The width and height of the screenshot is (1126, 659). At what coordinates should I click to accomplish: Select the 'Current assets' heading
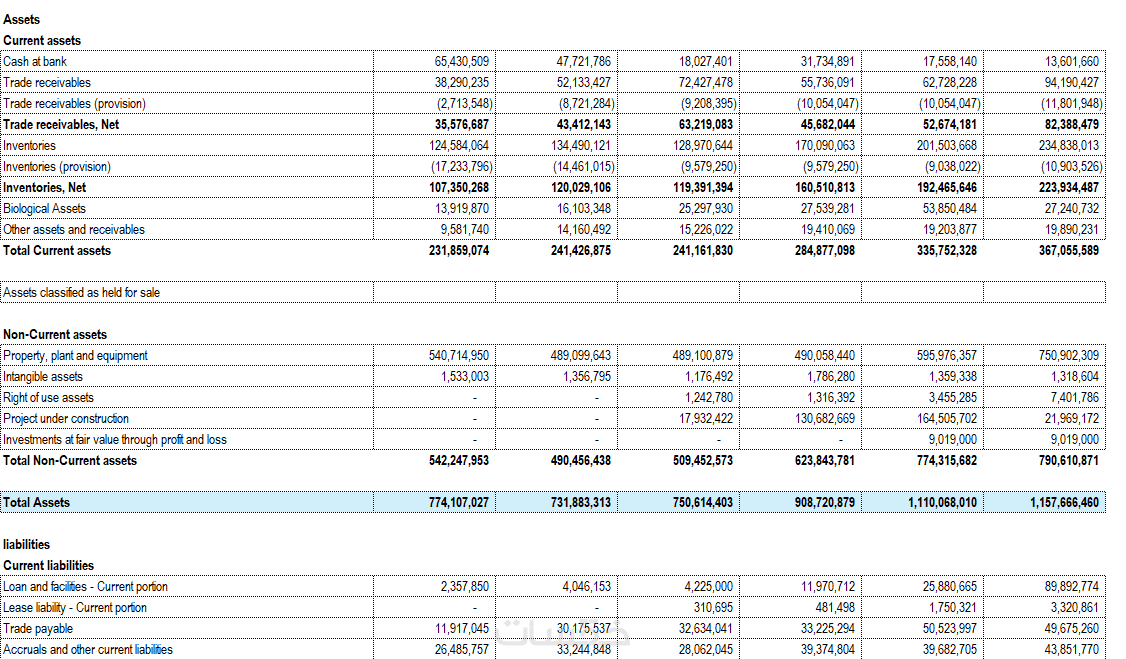[42, 41]
